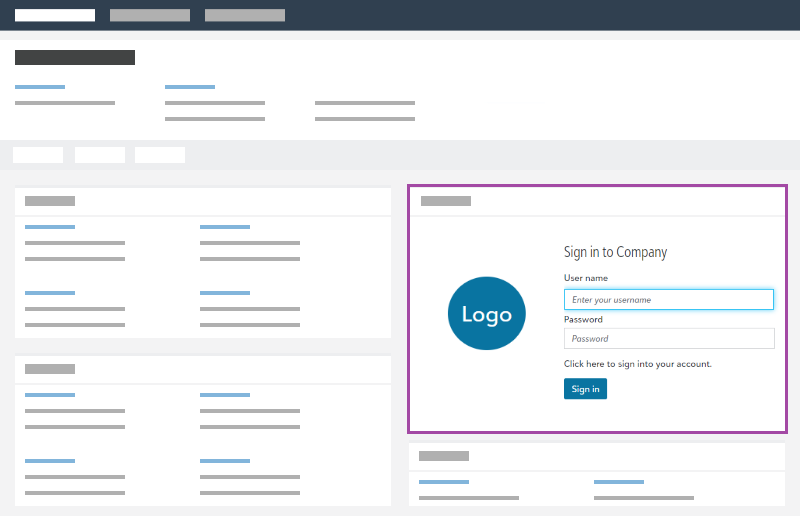Switch to the middle gray tab in top navigation

coord(150,15)
